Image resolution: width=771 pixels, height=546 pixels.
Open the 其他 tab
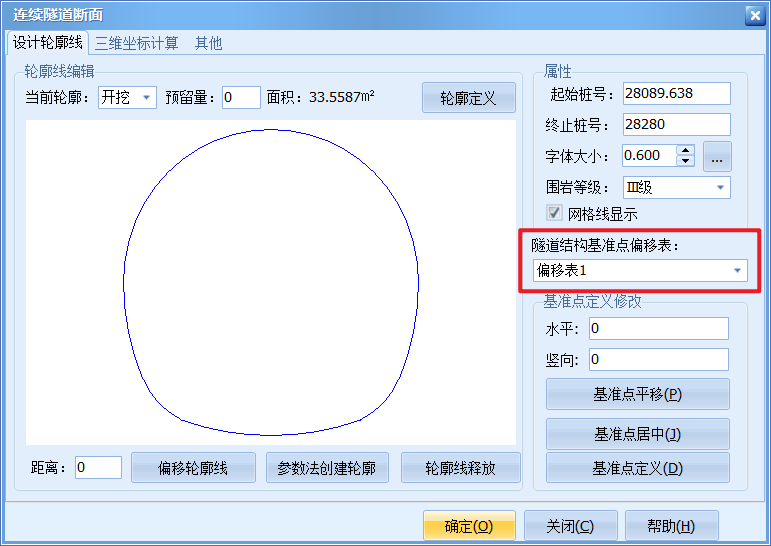(x=208, y=43)
